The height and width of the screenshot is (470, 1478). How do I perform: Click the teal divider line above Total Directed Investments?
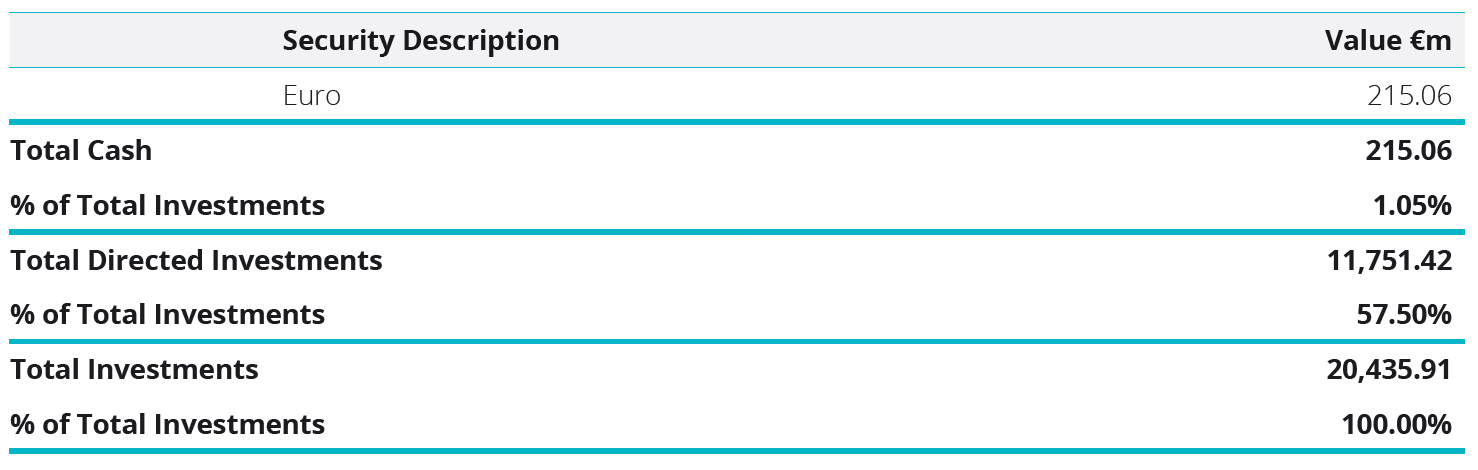pyautogui.click(x=738, y=232)
